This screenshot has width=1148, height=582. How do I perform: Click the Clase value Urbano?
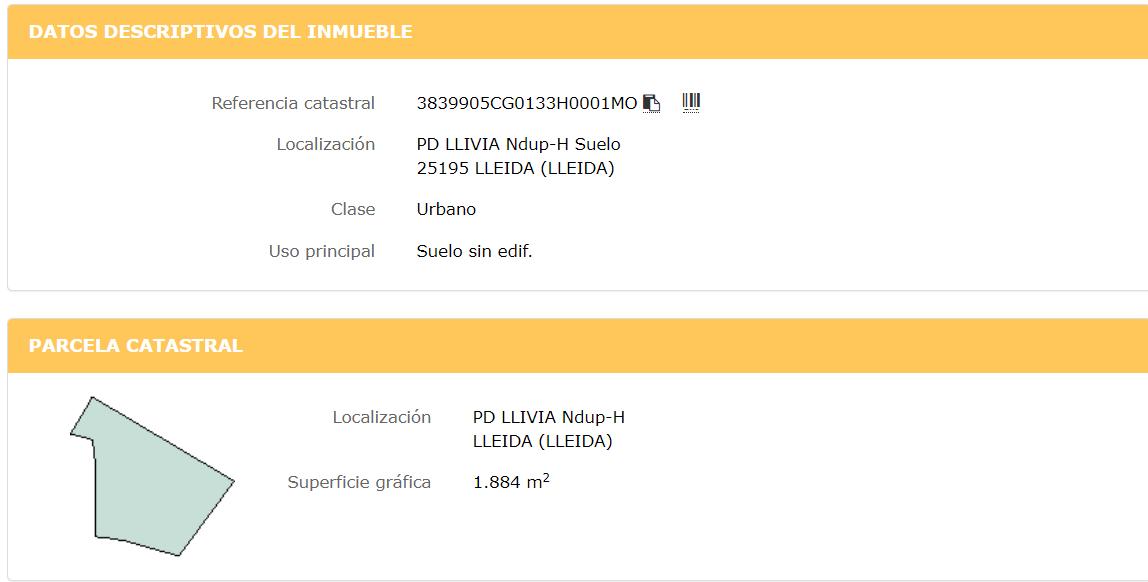pyautogui.click(x=446, y=209)
